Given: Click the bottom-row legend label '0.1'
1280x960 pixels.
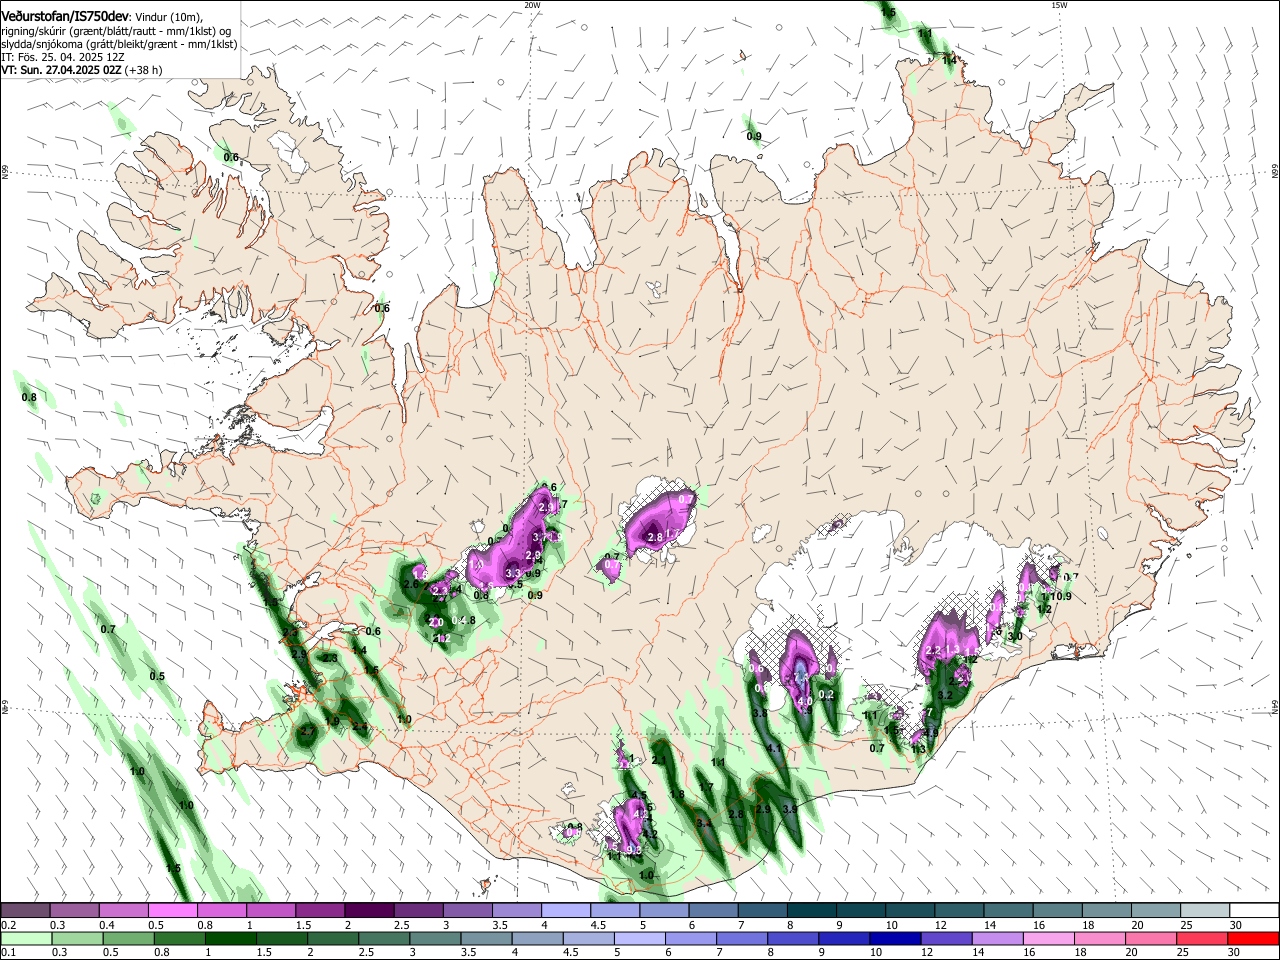Looking at the screenshot, I should click(x=8, y=952).
